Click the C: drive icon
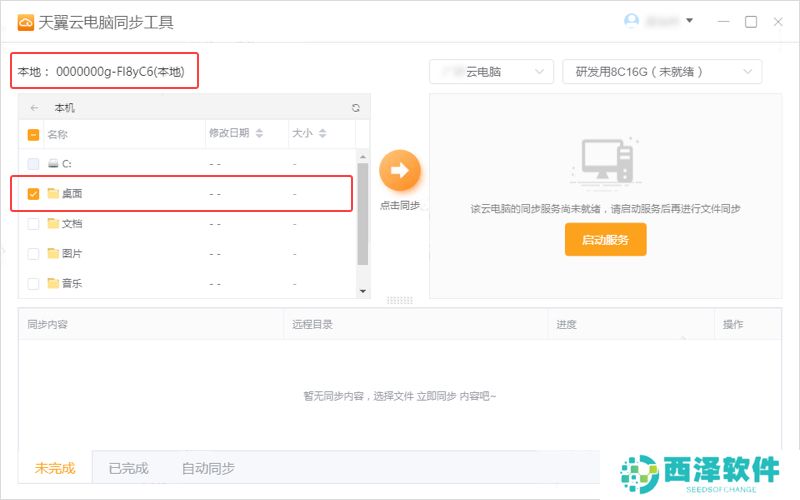The image size is (800, 500). coord(53,163)
